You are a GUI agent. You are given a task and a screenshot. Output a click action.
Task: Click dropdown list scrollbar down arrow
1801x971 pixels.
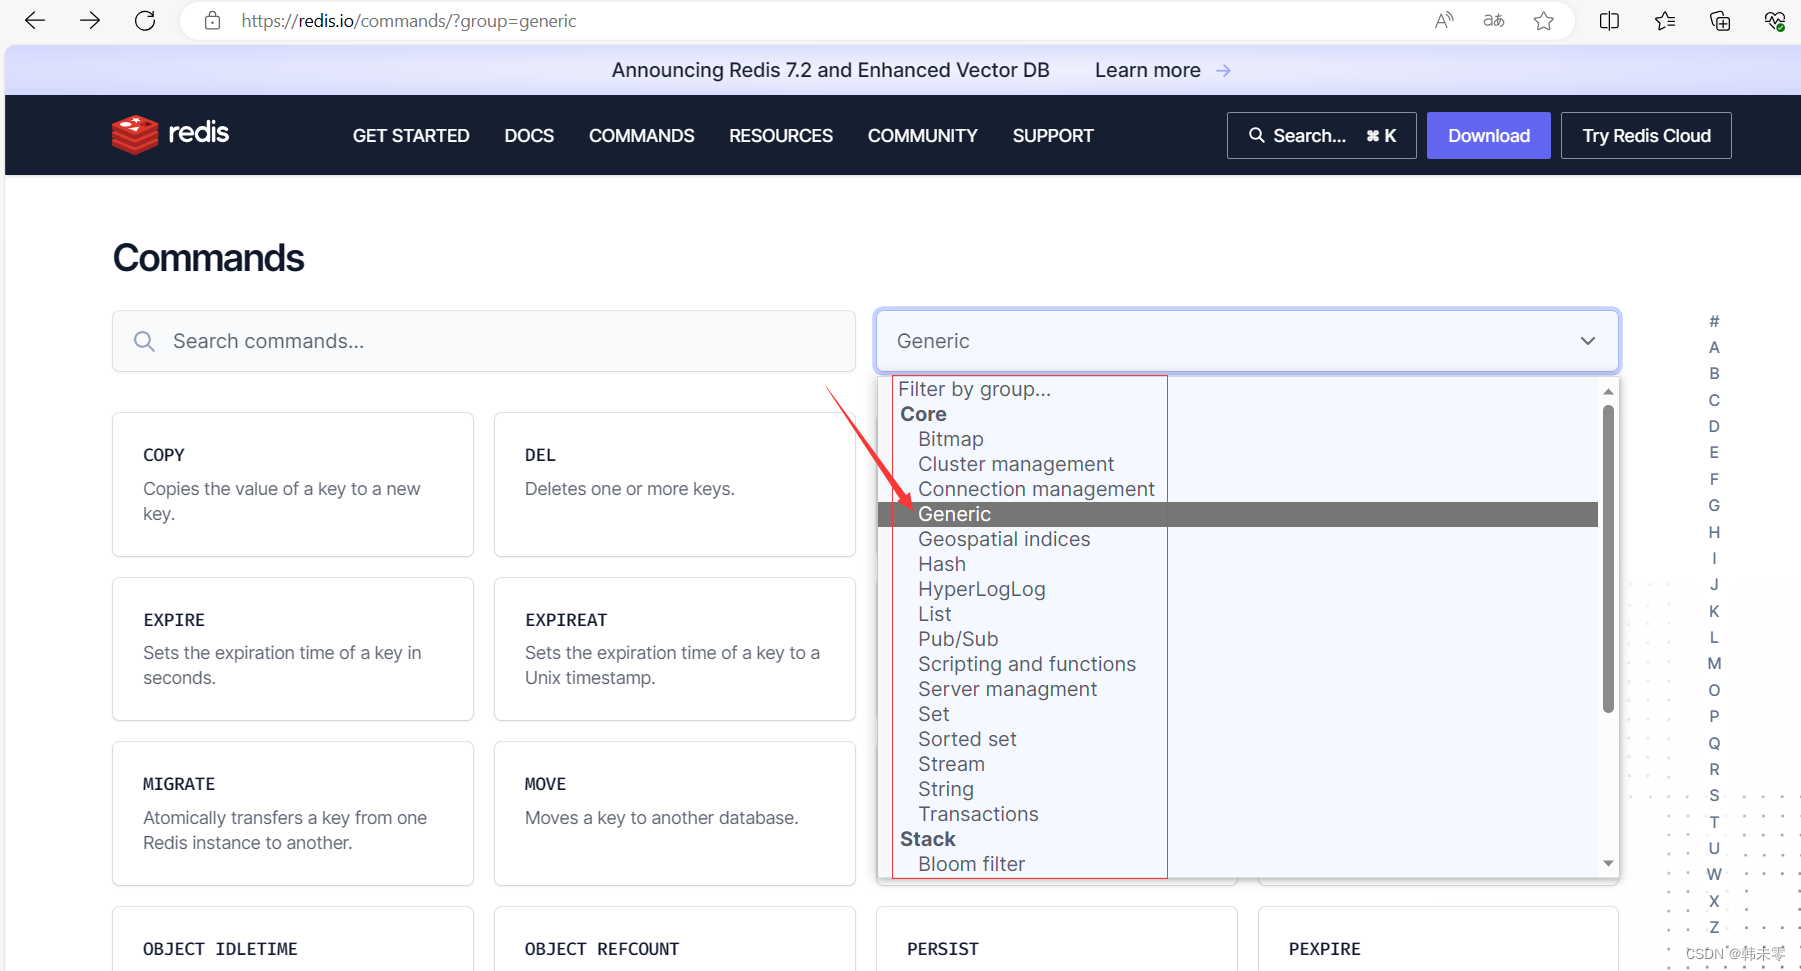click(1608, 863)
